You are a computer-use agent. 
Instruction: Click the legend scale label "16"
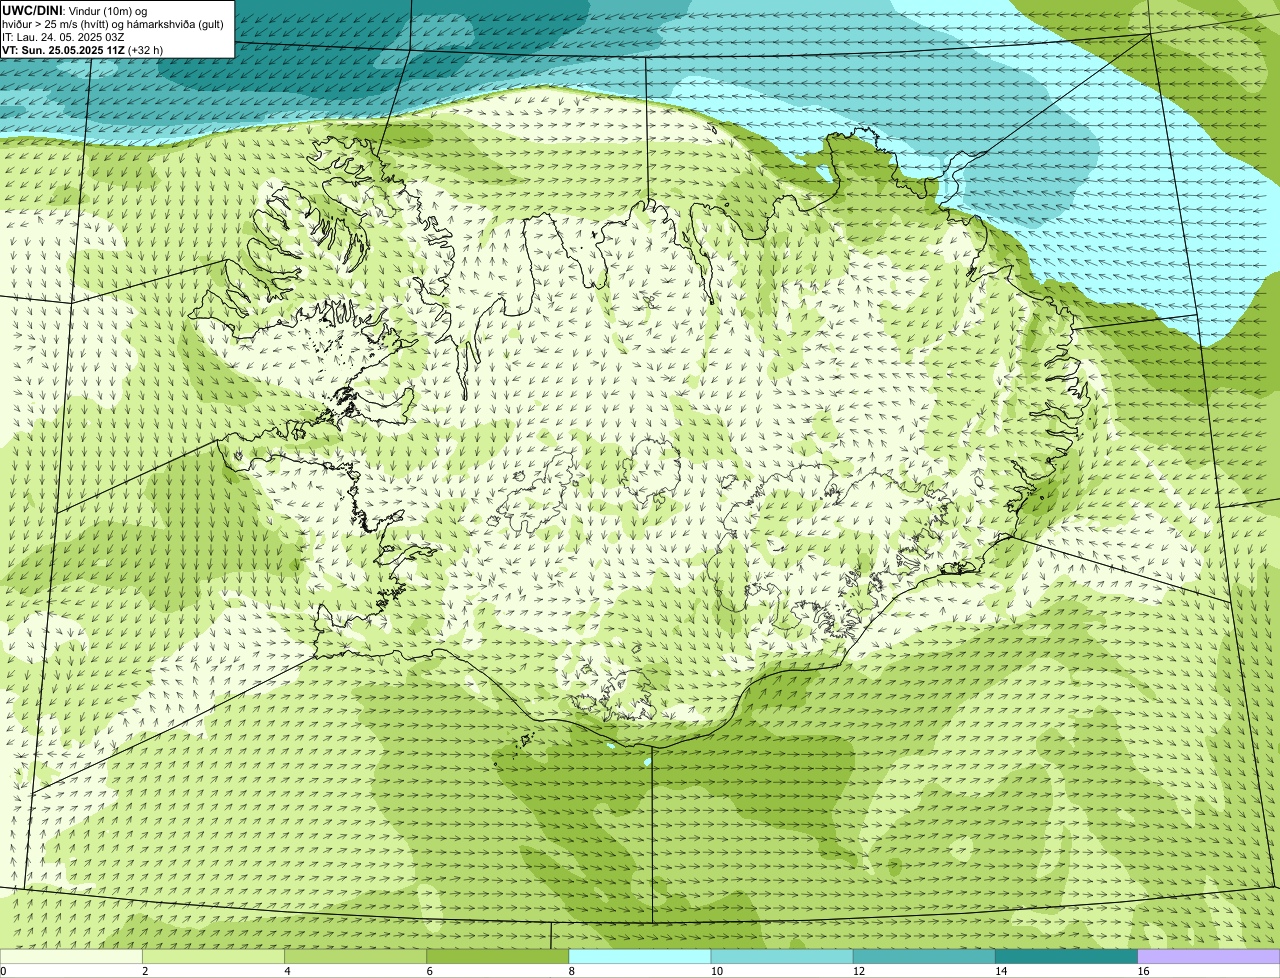point(1143,971)
